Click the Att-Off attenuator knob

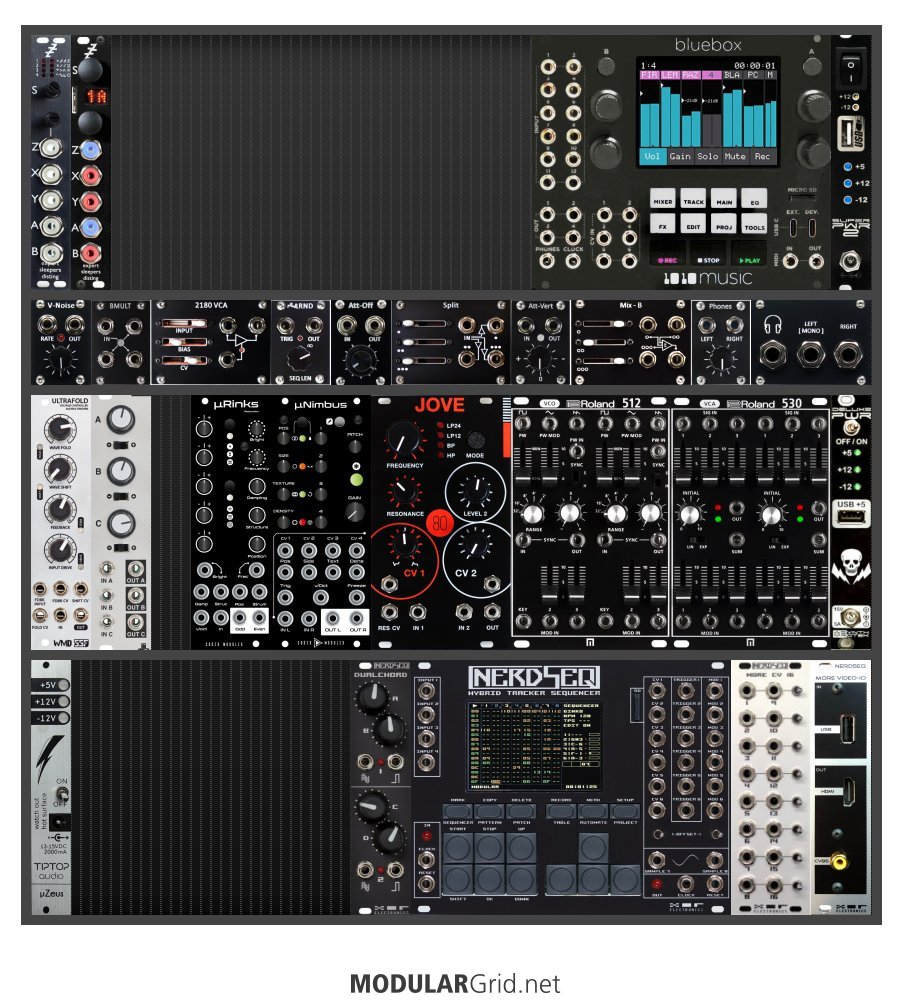coord(361,360)
